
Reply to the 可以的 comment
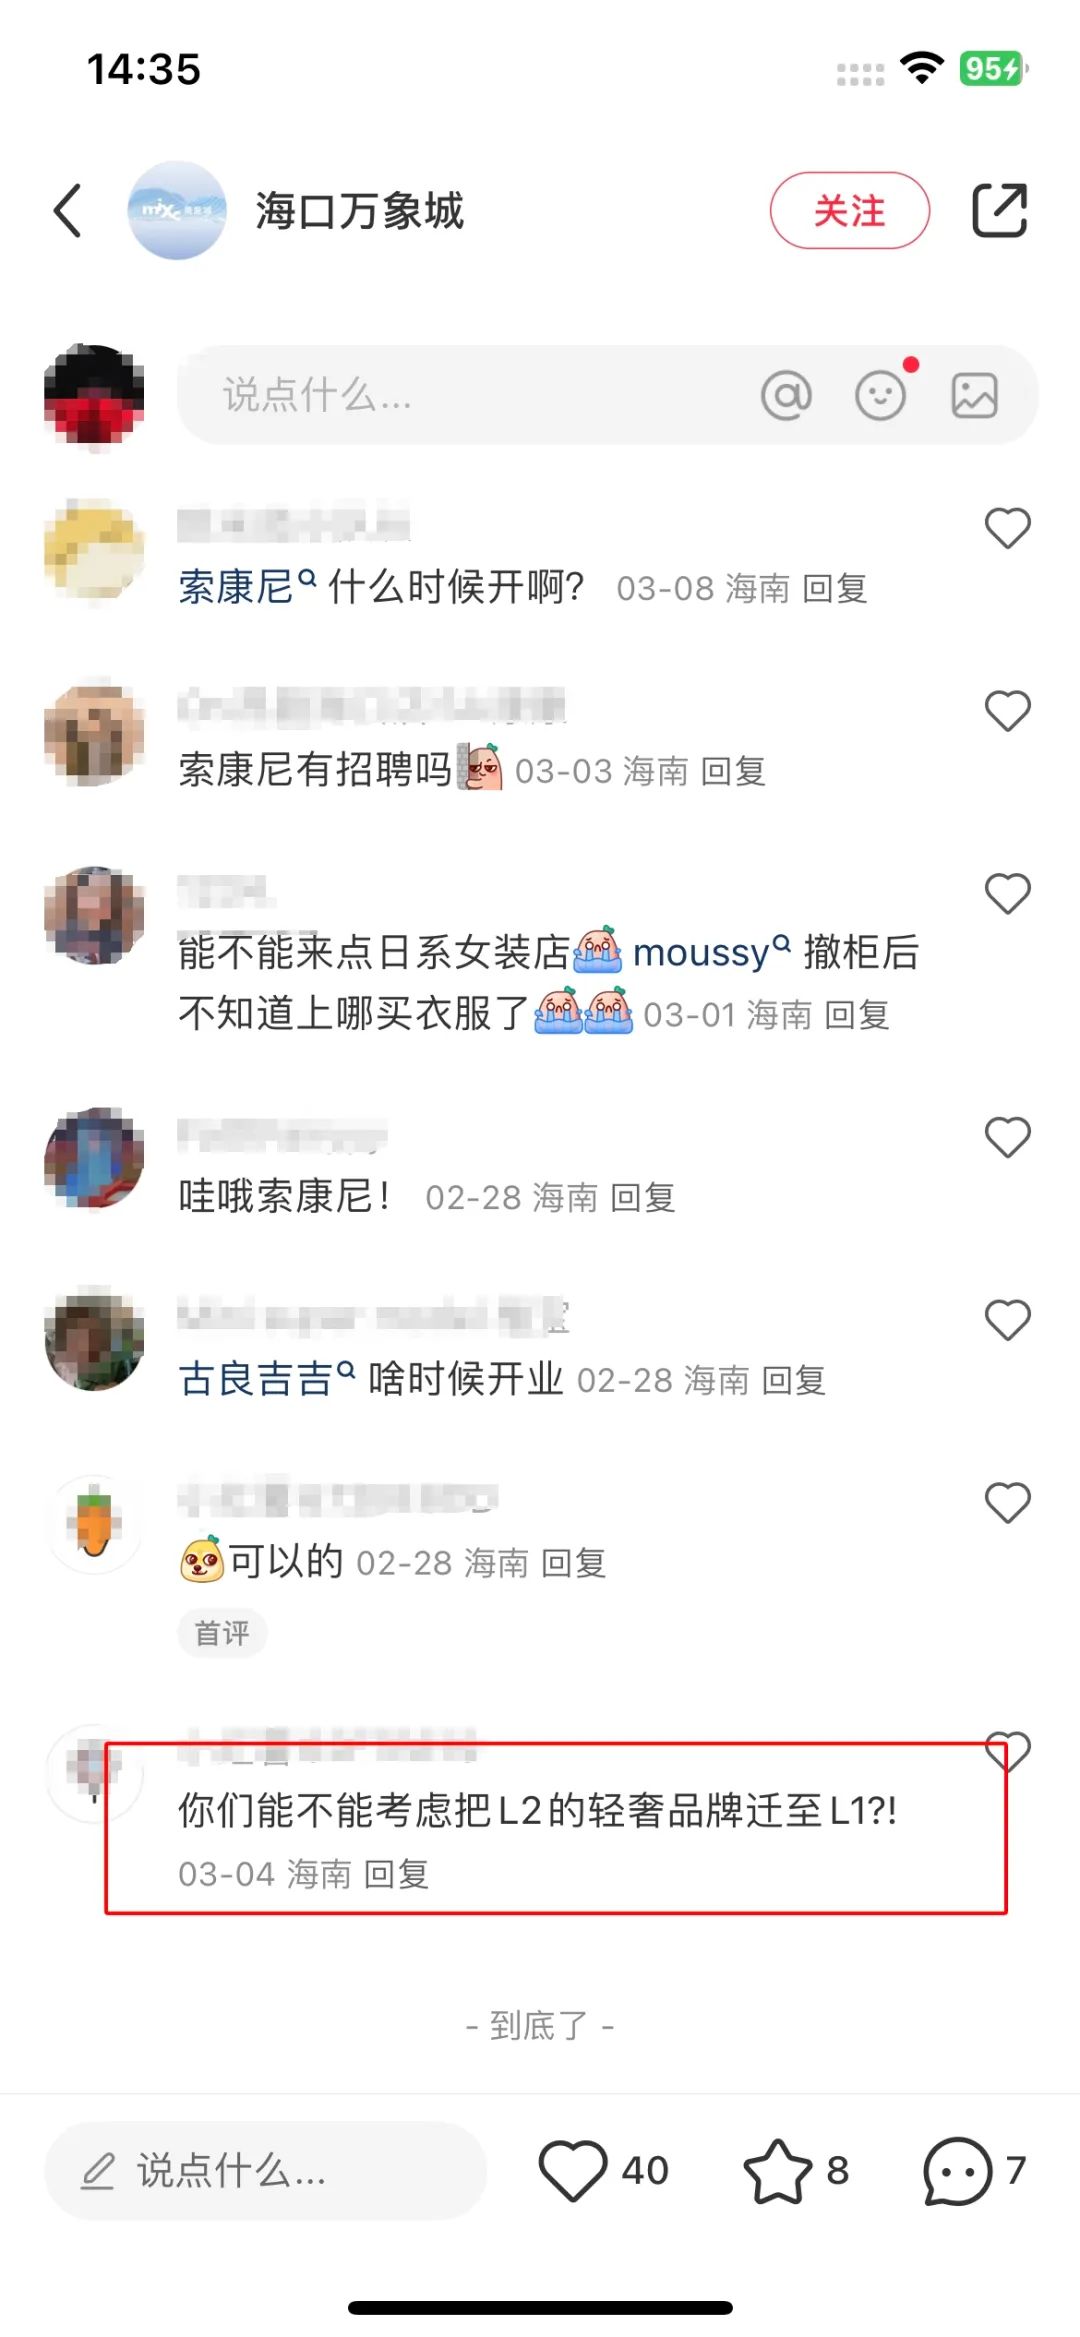pyautogui.click(x=574, y=1563)
